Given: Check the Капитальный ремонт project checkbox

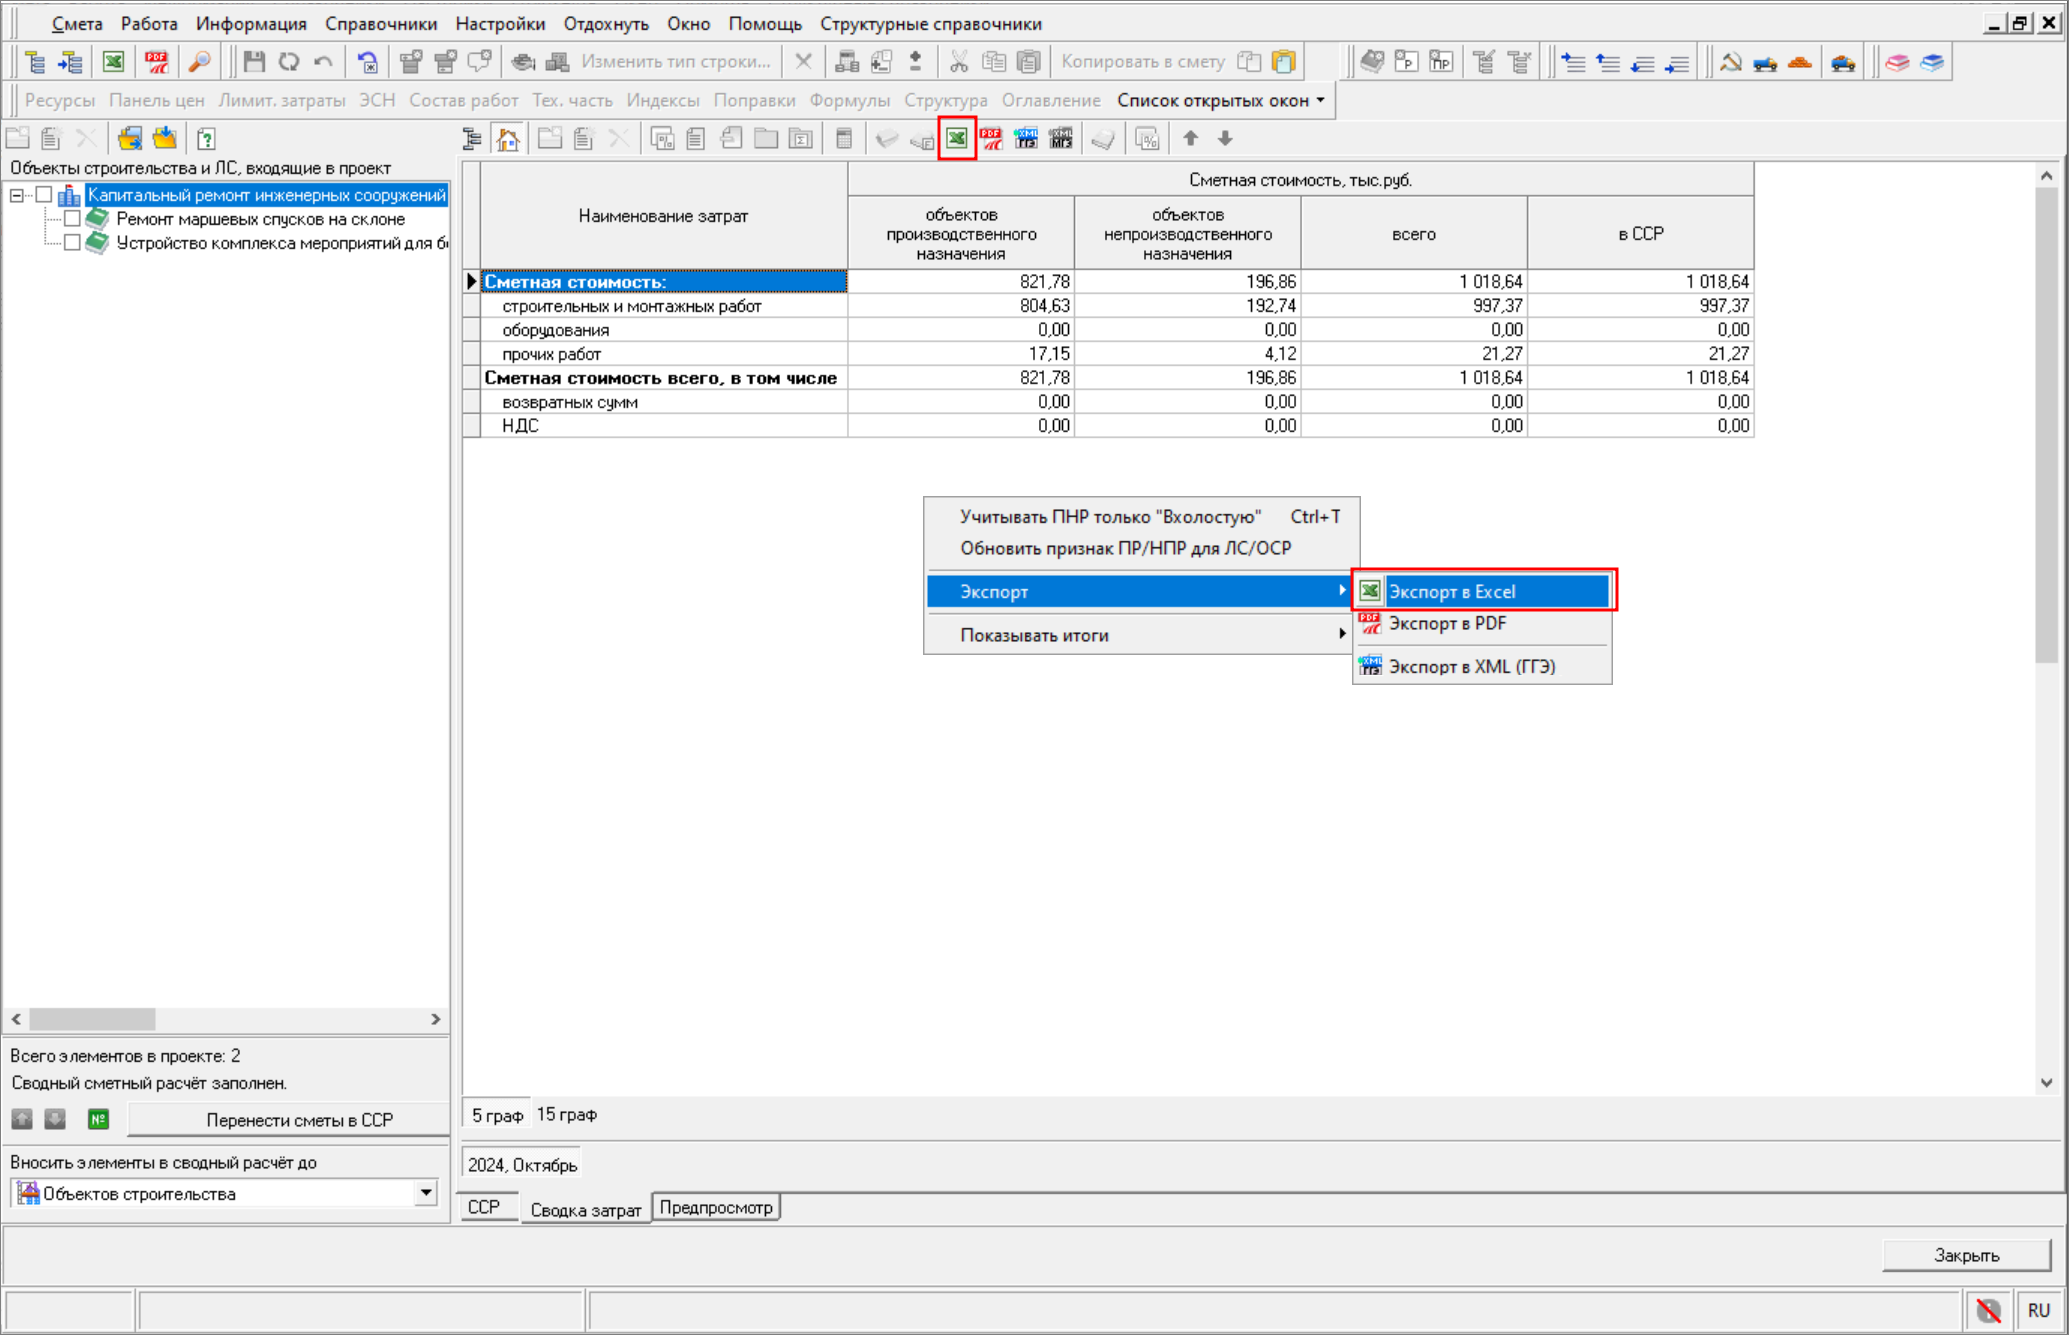Looking at the screenshot, I should (44, 195).
